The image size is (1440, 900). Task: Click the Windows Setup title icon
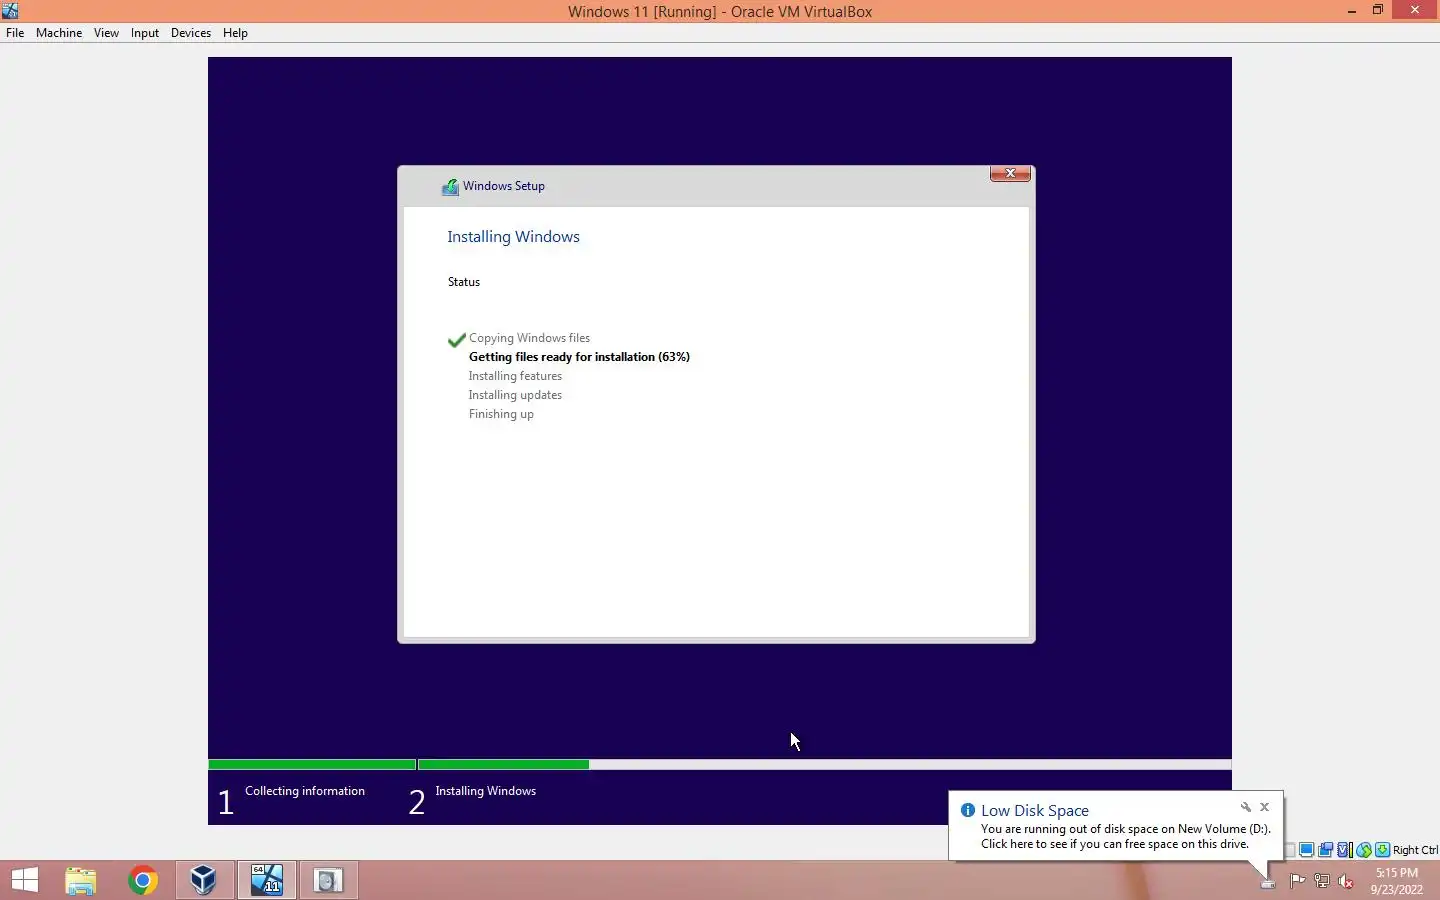[x=451, y=186]
